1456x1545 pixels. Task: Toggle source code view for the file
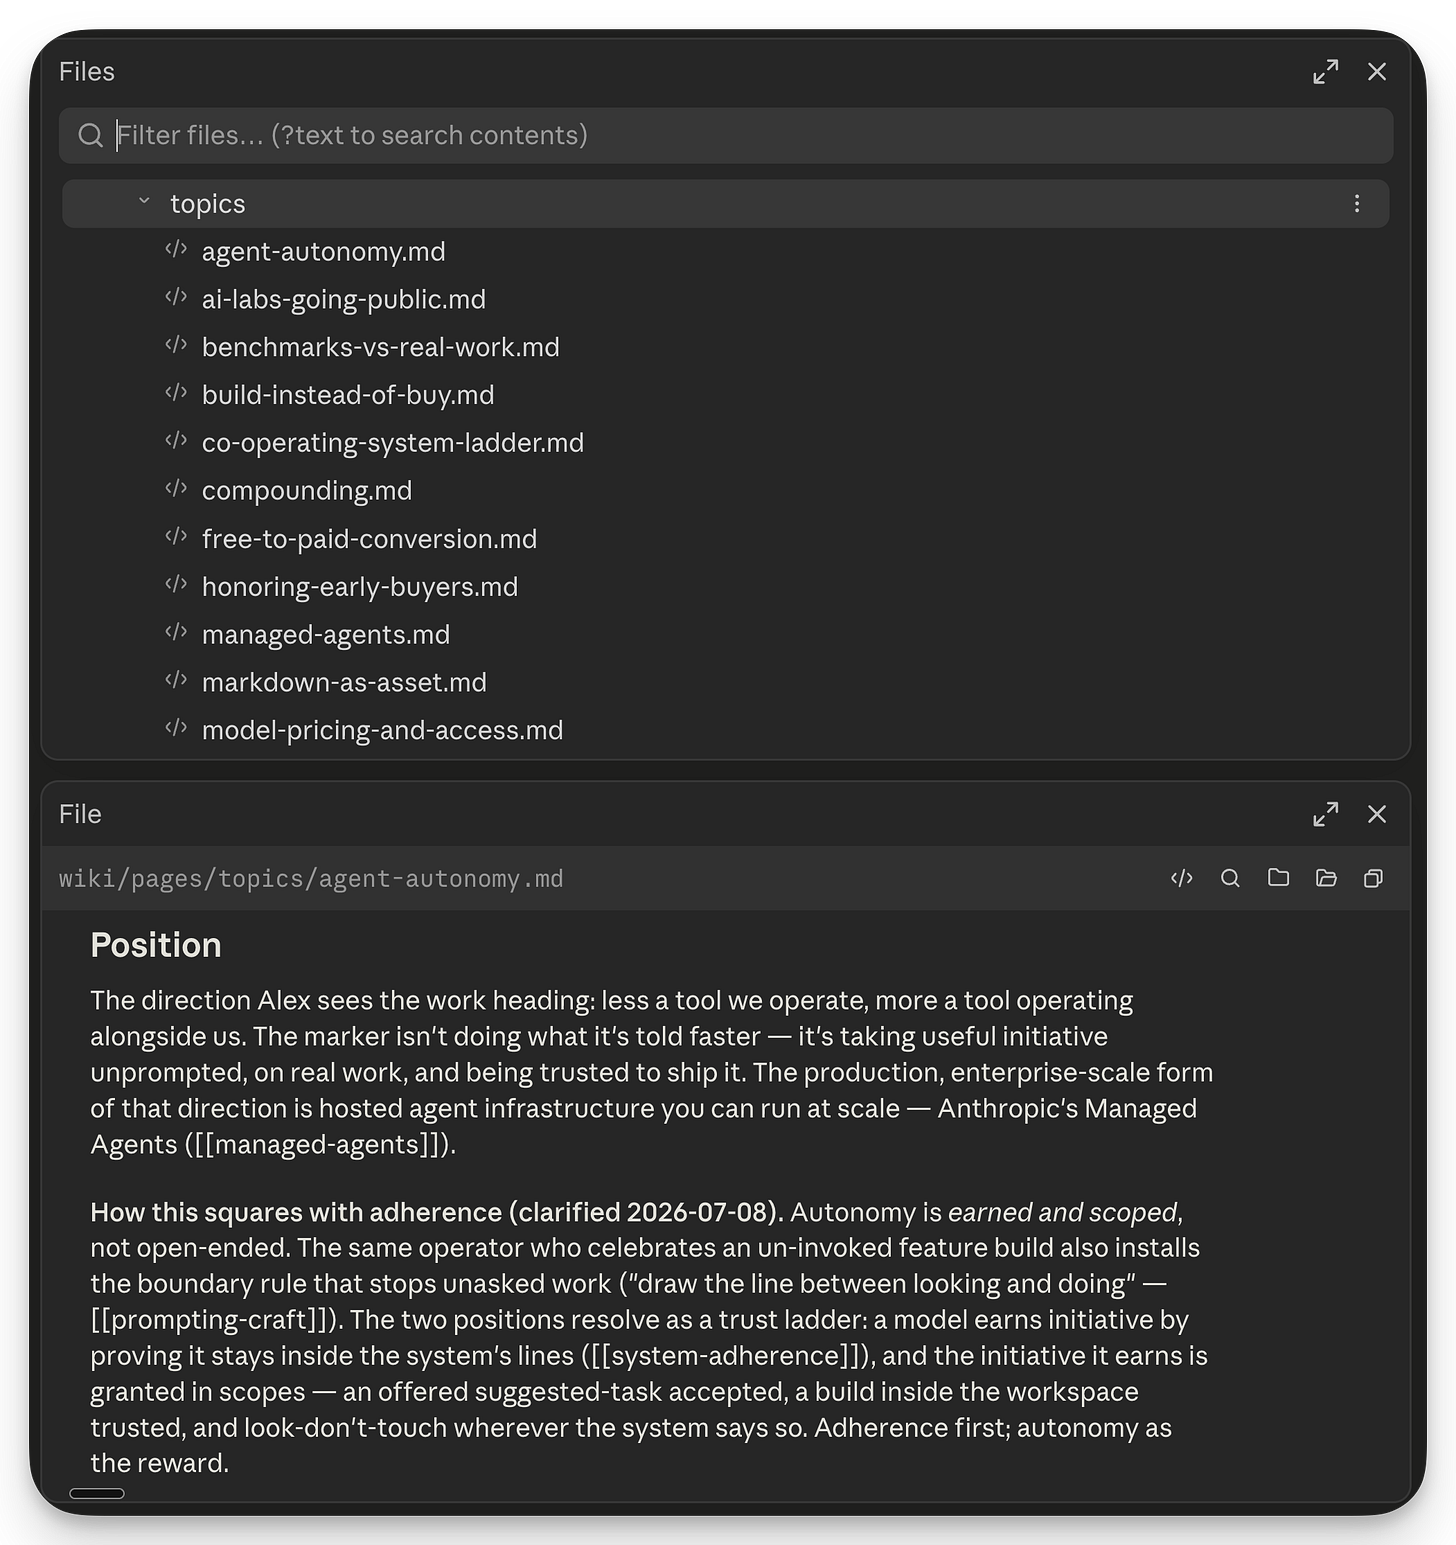pos(1182,878)
